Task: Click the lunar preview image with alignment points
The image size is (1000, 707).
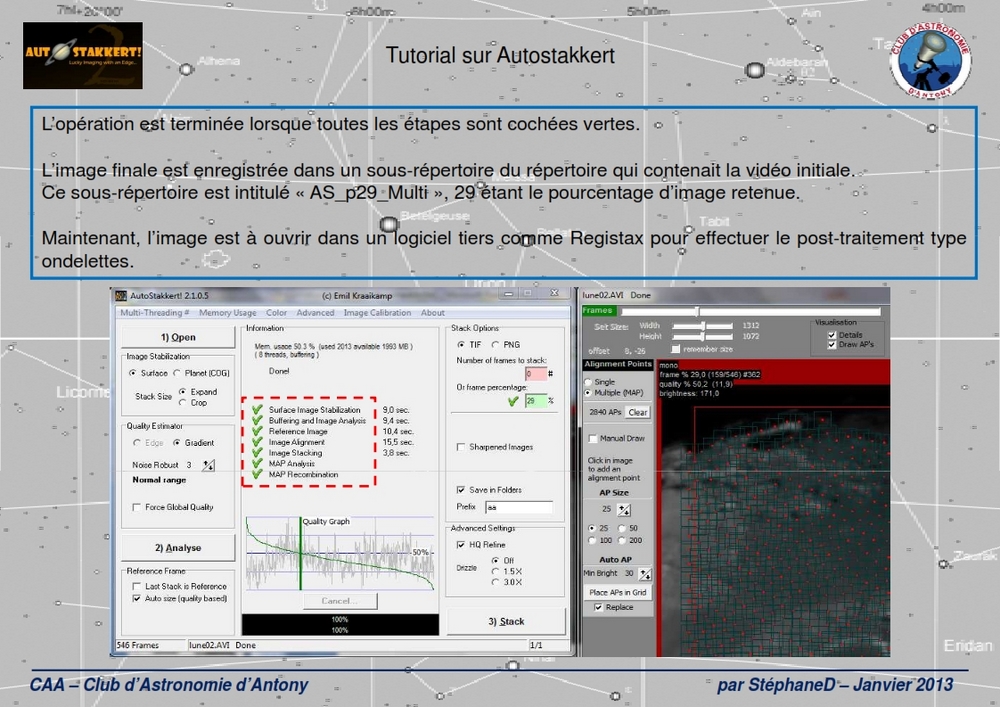Action: 774,507
